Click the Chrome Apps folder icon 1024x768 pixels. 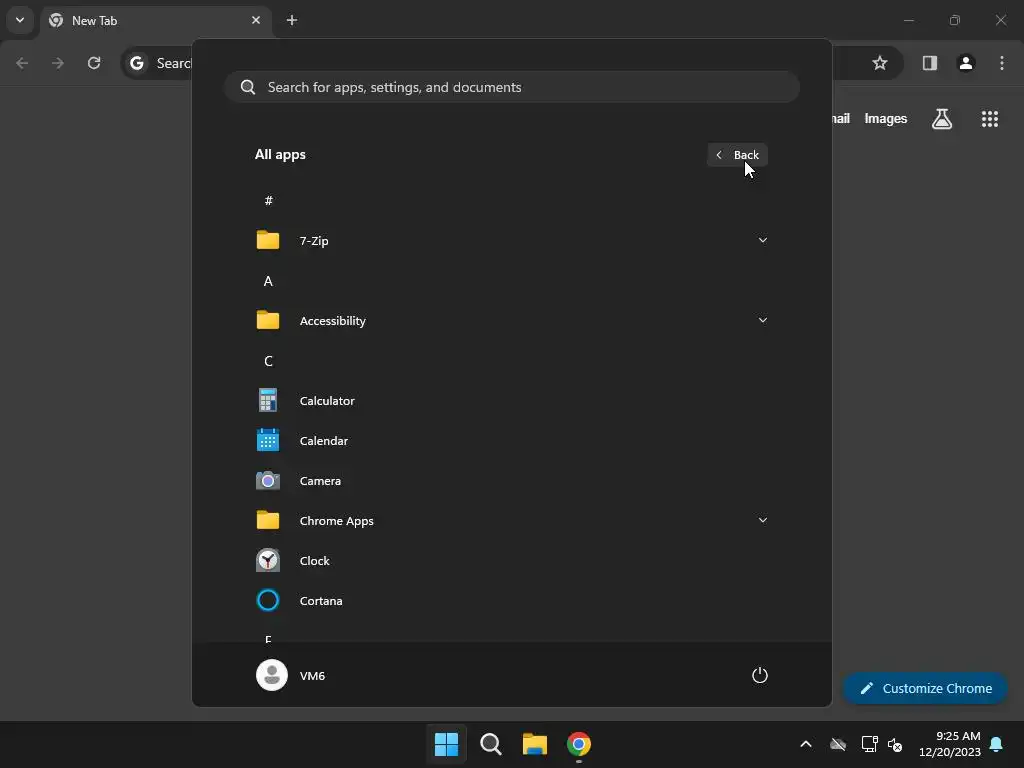tap(268, 520)
